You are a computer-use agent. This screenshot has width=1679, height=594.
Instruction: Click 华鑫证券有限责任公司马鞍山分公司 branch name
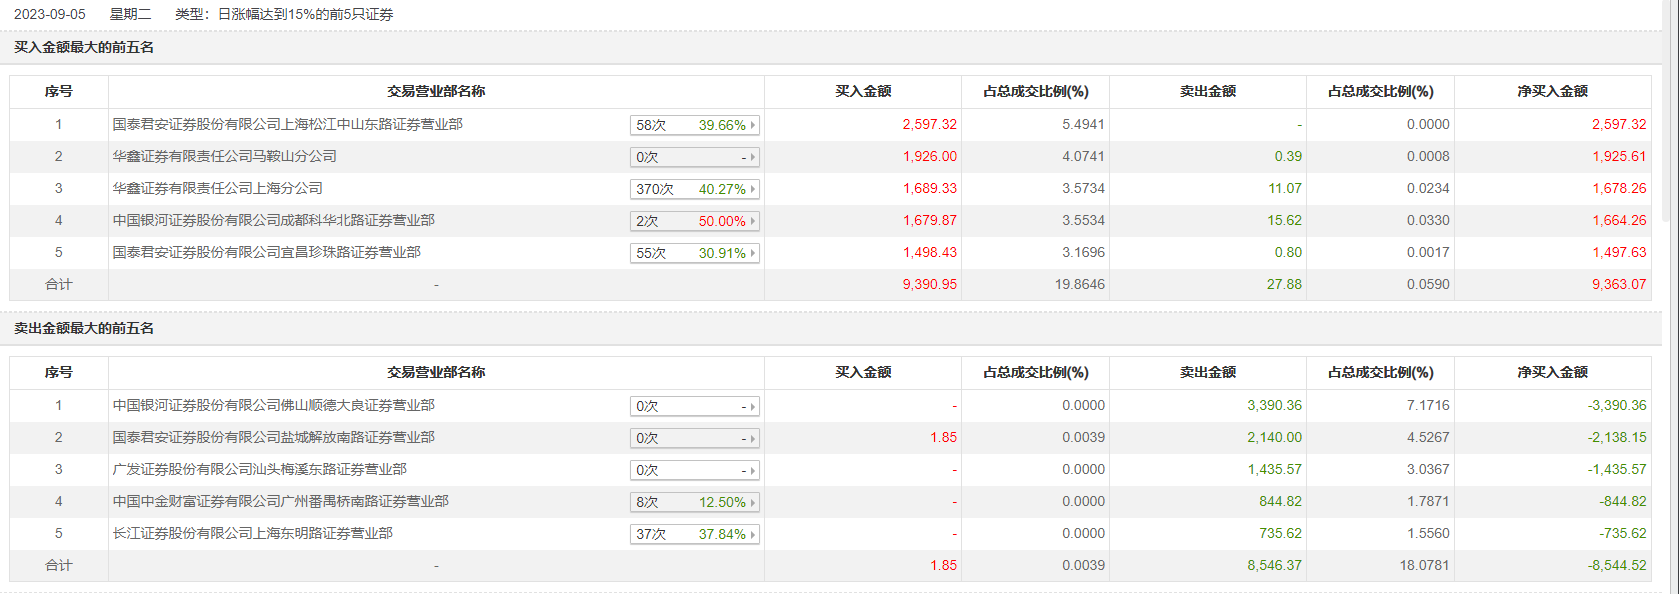pos(224,157)
